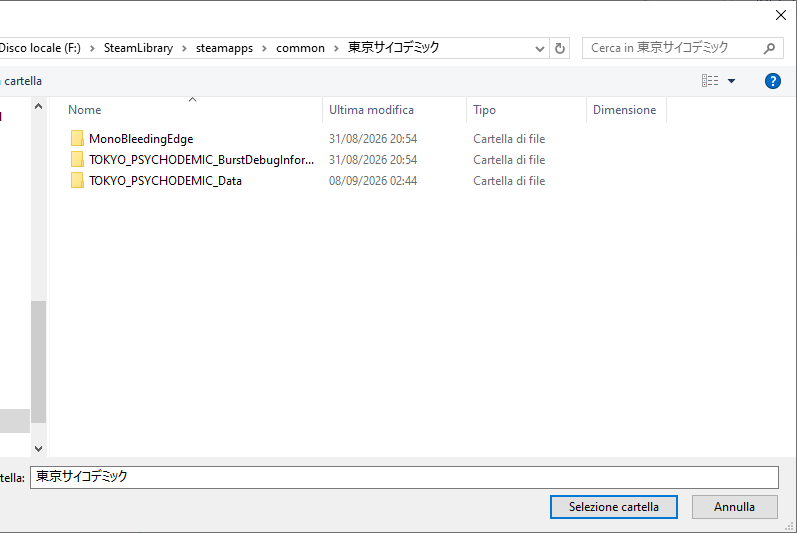Image resolution: width=797 pixels, height=533 pixels.
Task: Expand chevron after common breadcrumb
Action: point(336,49)
